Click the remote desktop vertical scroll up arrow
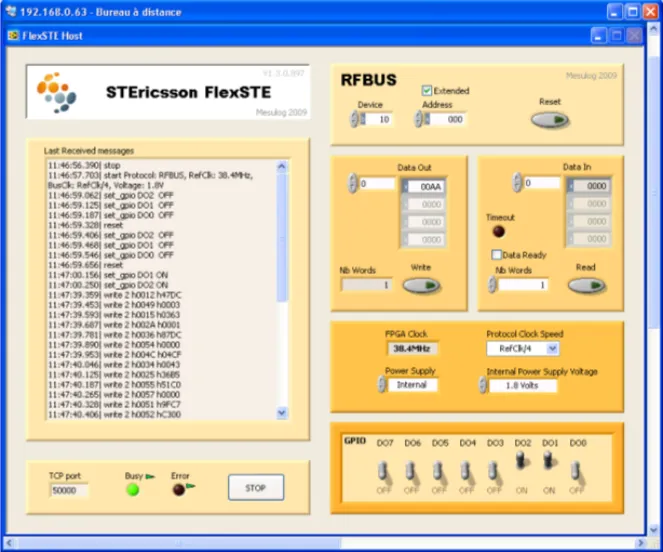This screenshot has height=552, width=663. (x=654, y=30)
